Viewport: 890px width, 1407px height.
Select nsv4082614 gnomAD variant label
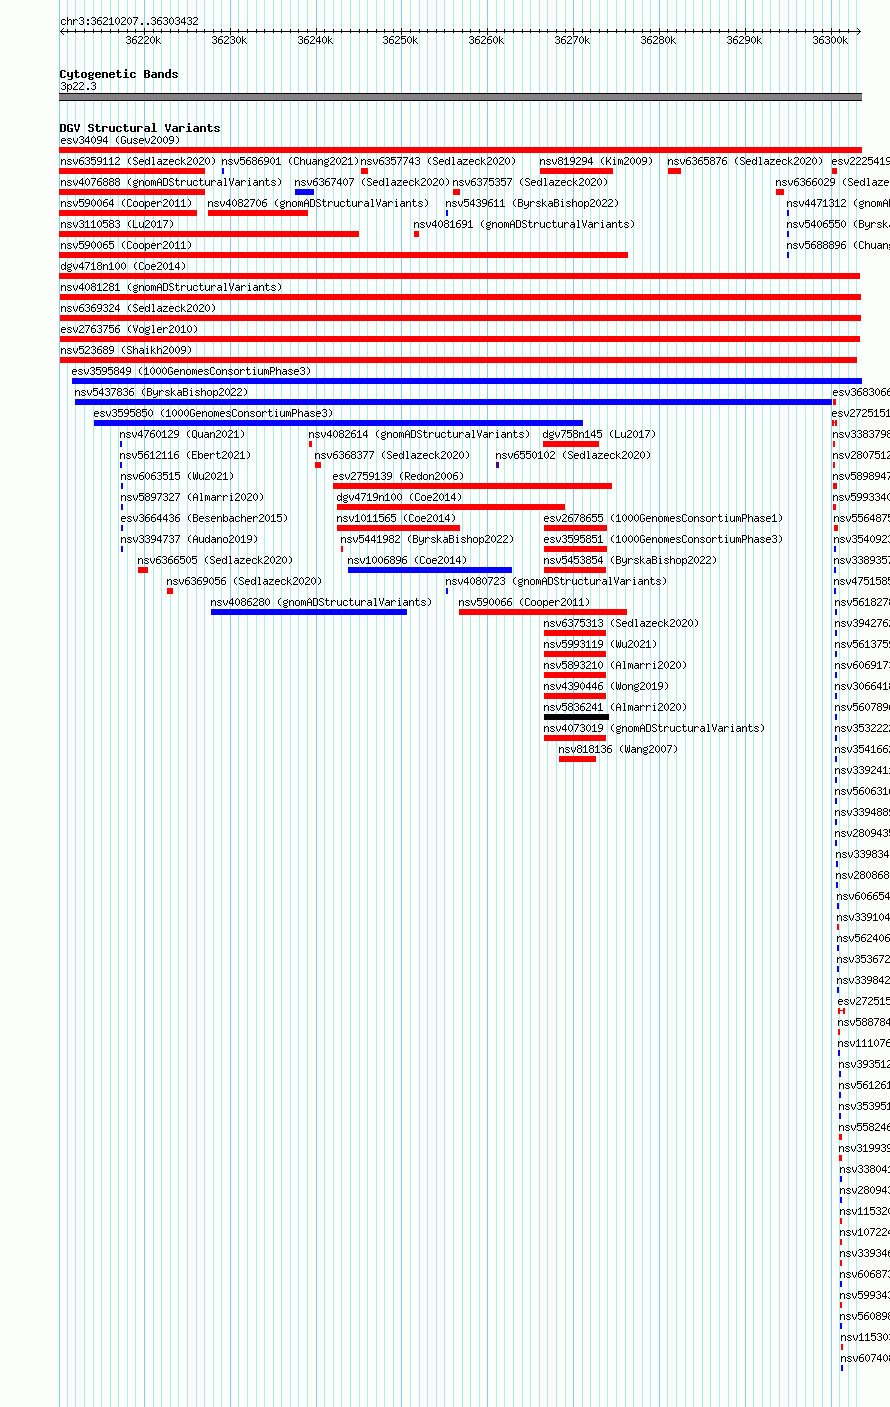pos(420,434)
